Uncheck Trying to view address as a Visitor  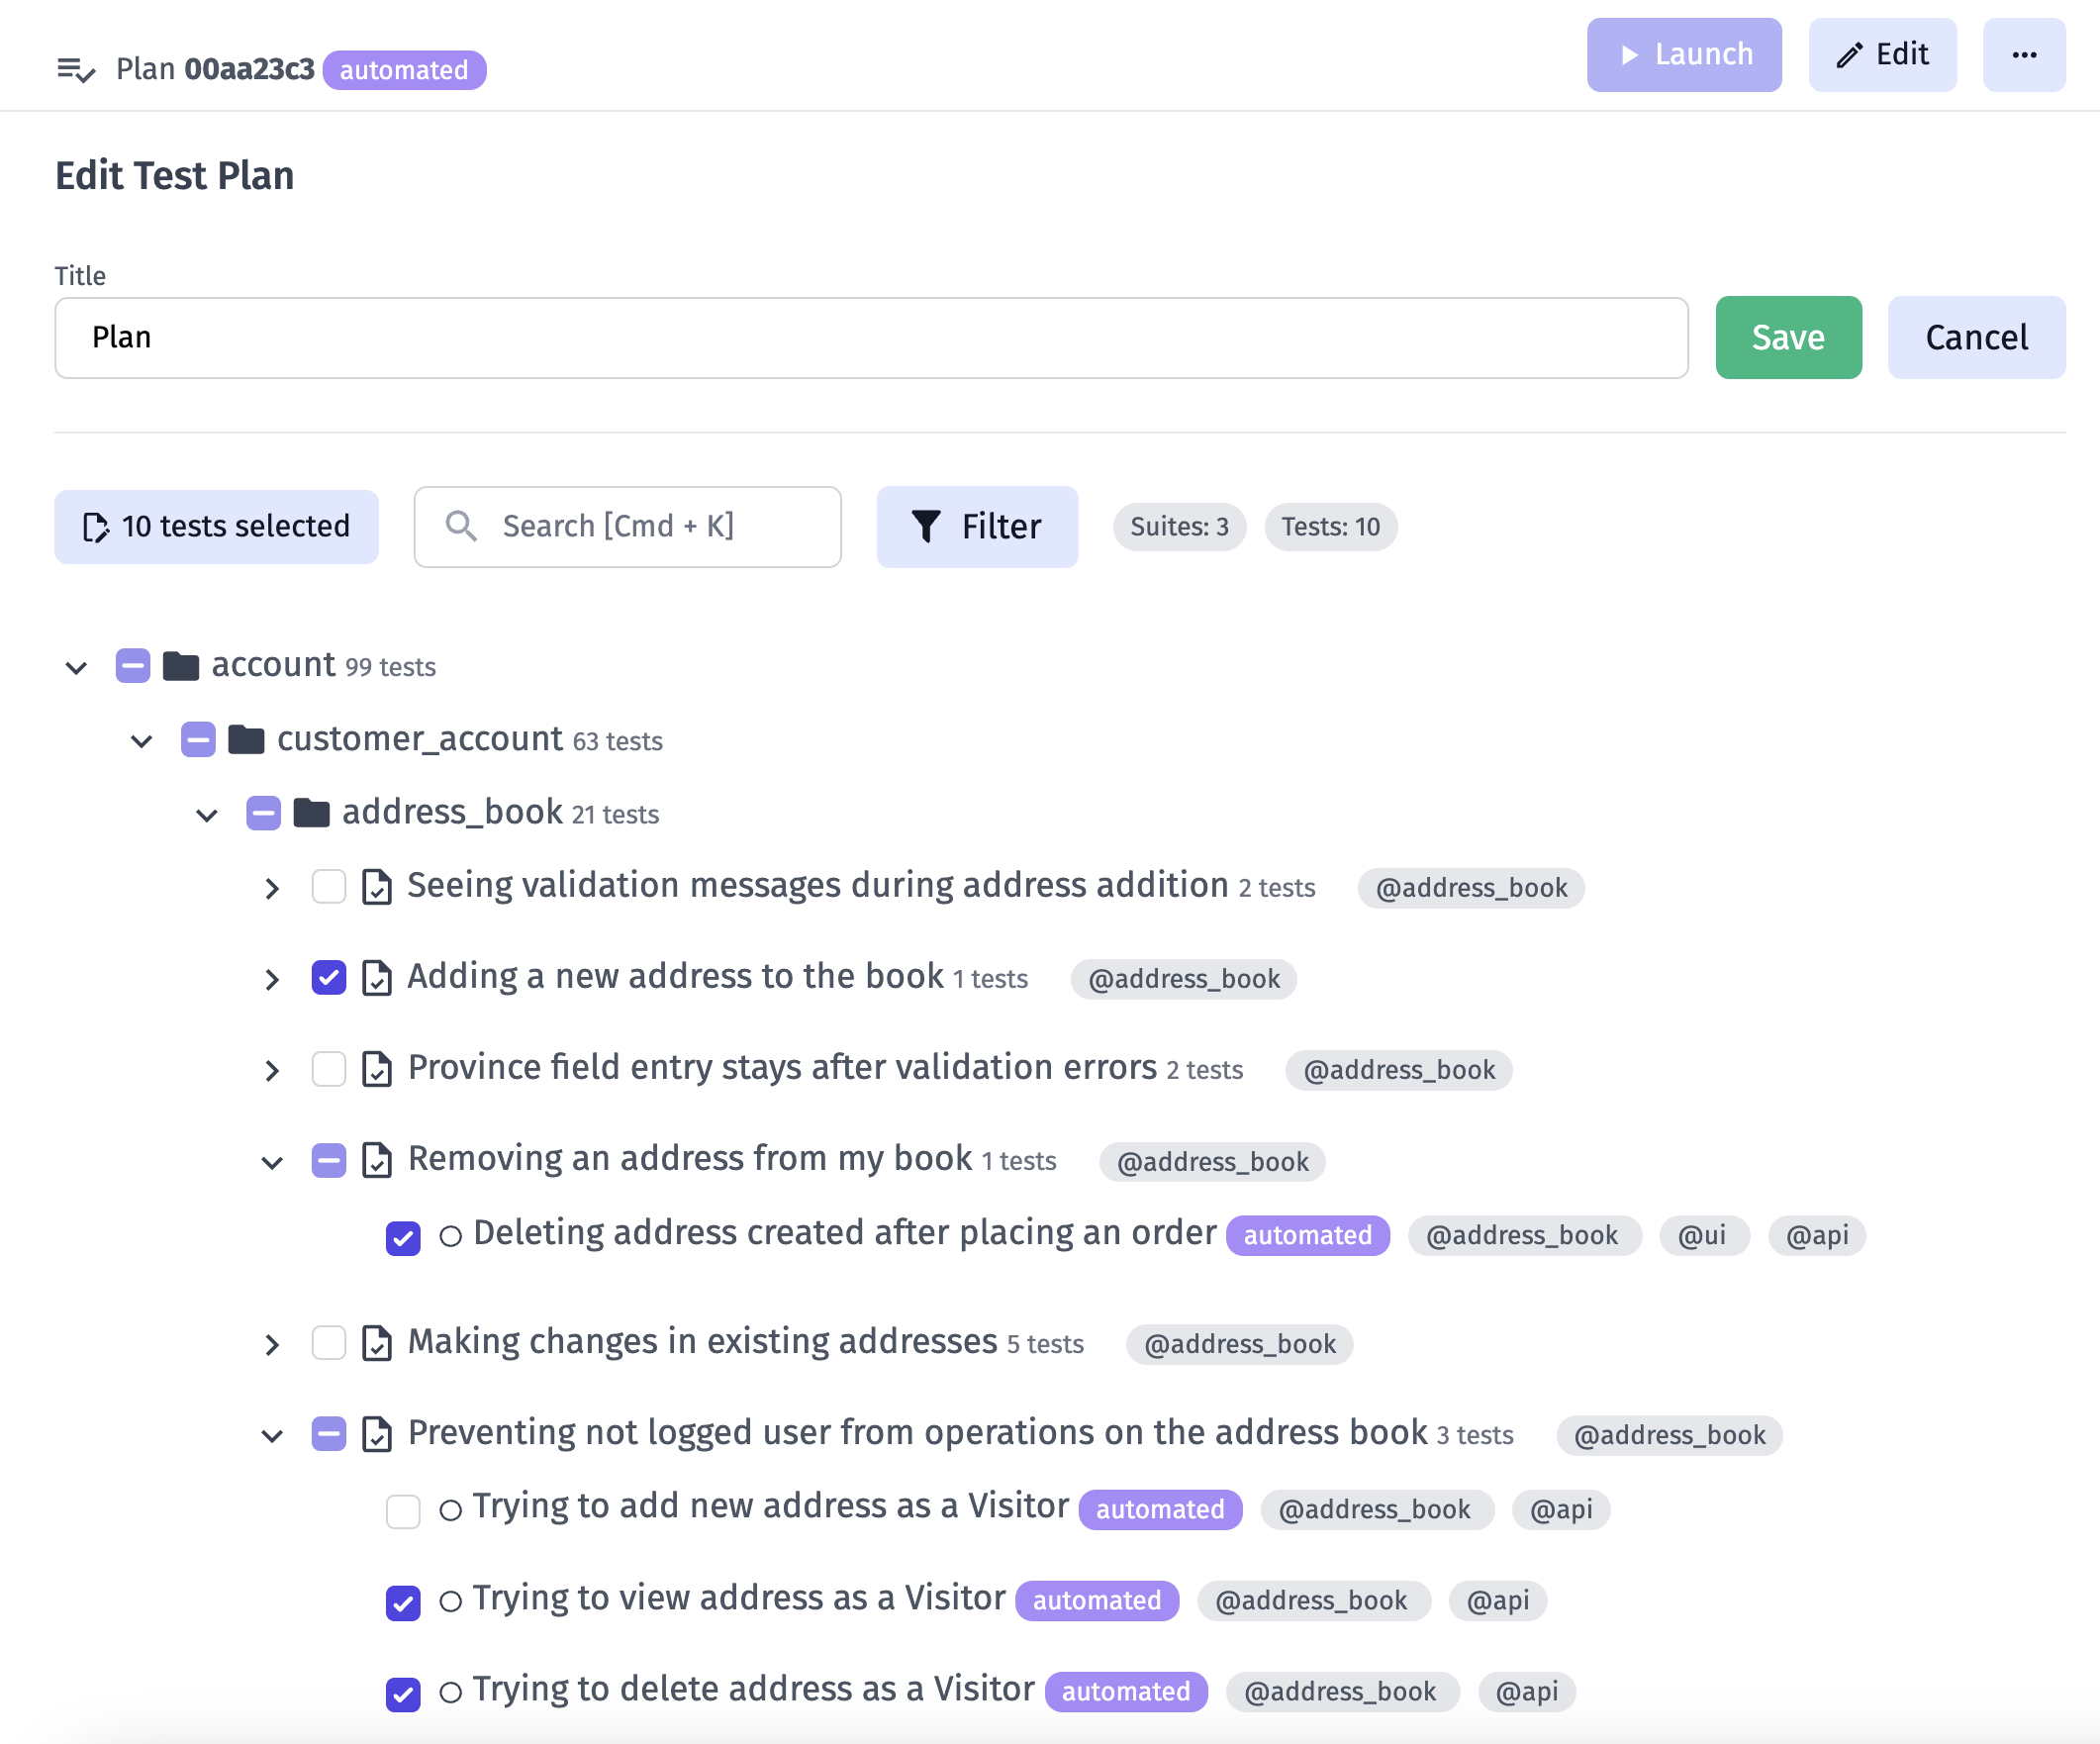tap(403, 1603)
